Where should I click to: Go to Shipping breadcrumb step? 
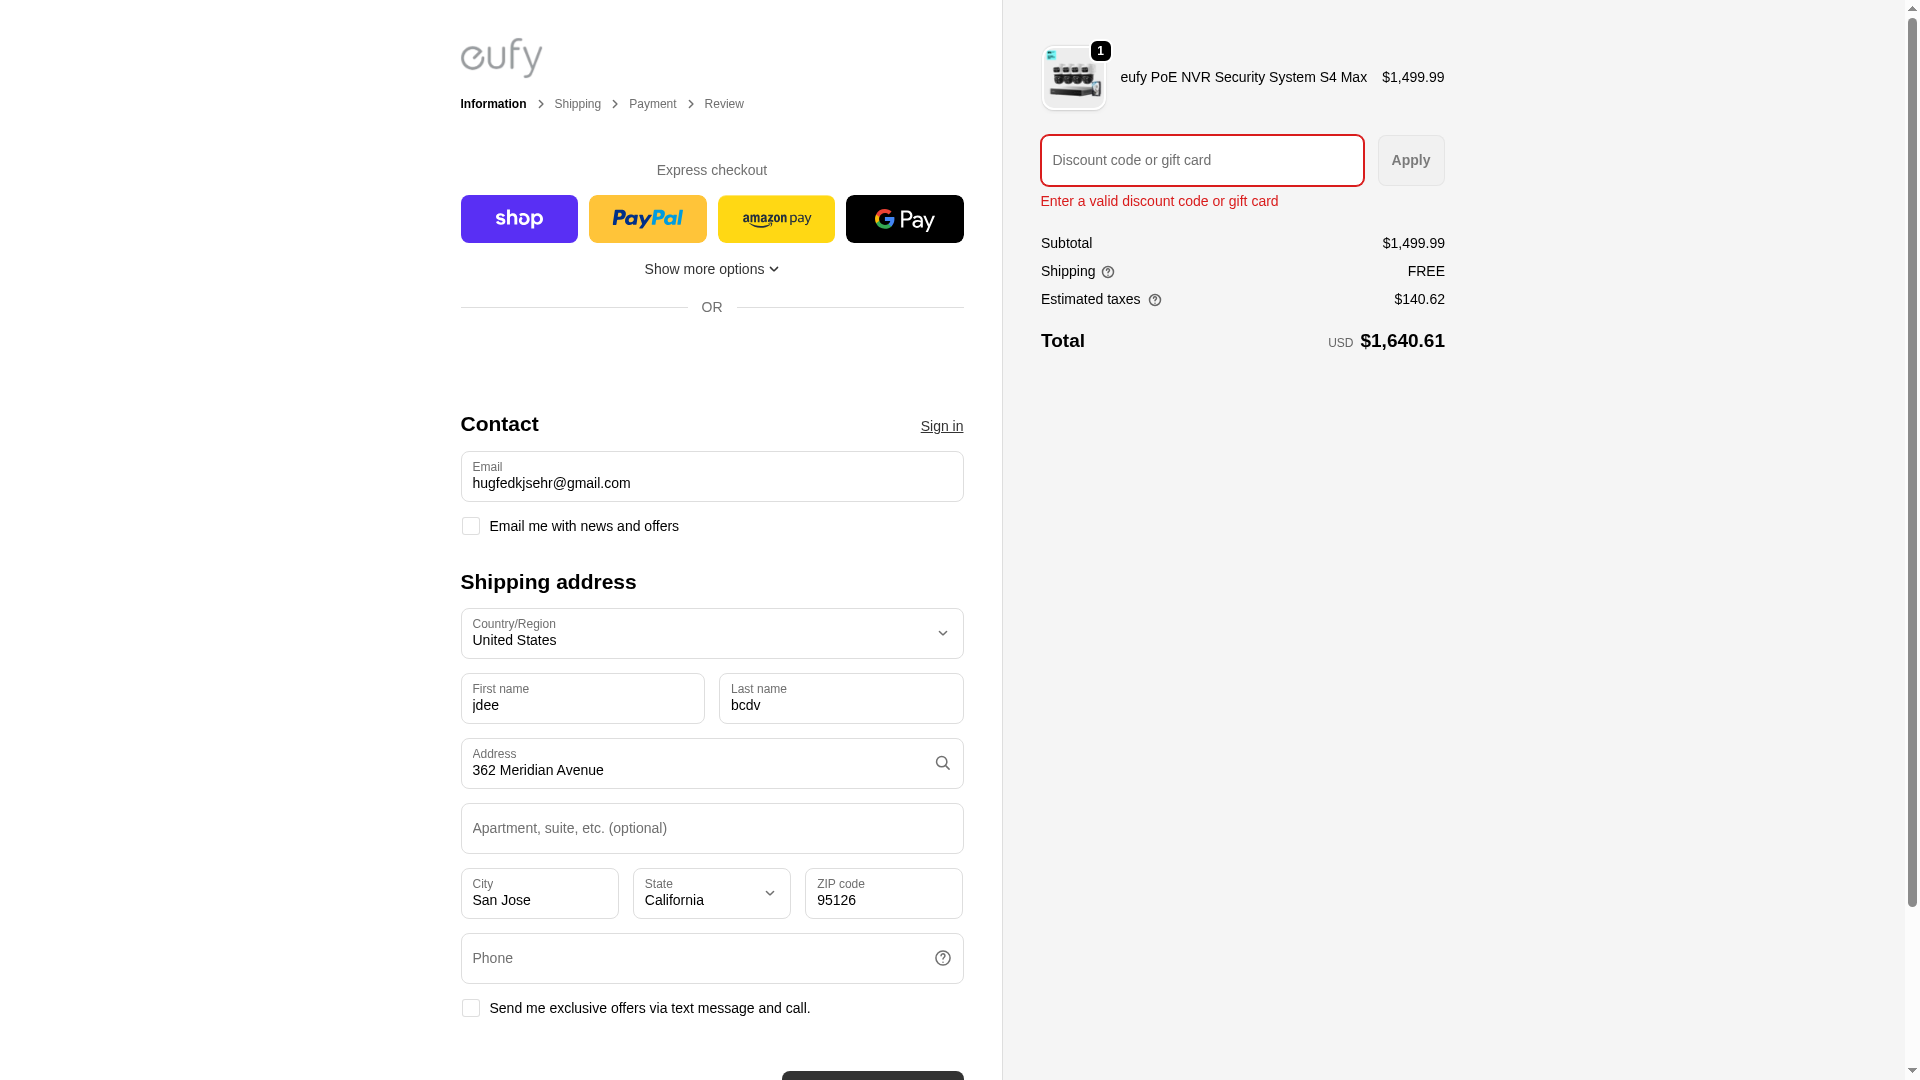577,104
